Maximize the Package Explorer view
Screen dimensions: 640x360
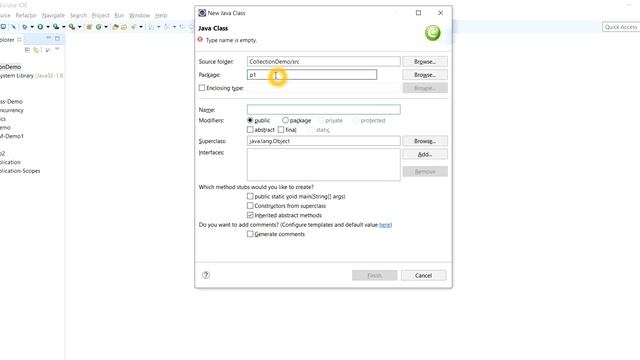click(x=57, y=38)
